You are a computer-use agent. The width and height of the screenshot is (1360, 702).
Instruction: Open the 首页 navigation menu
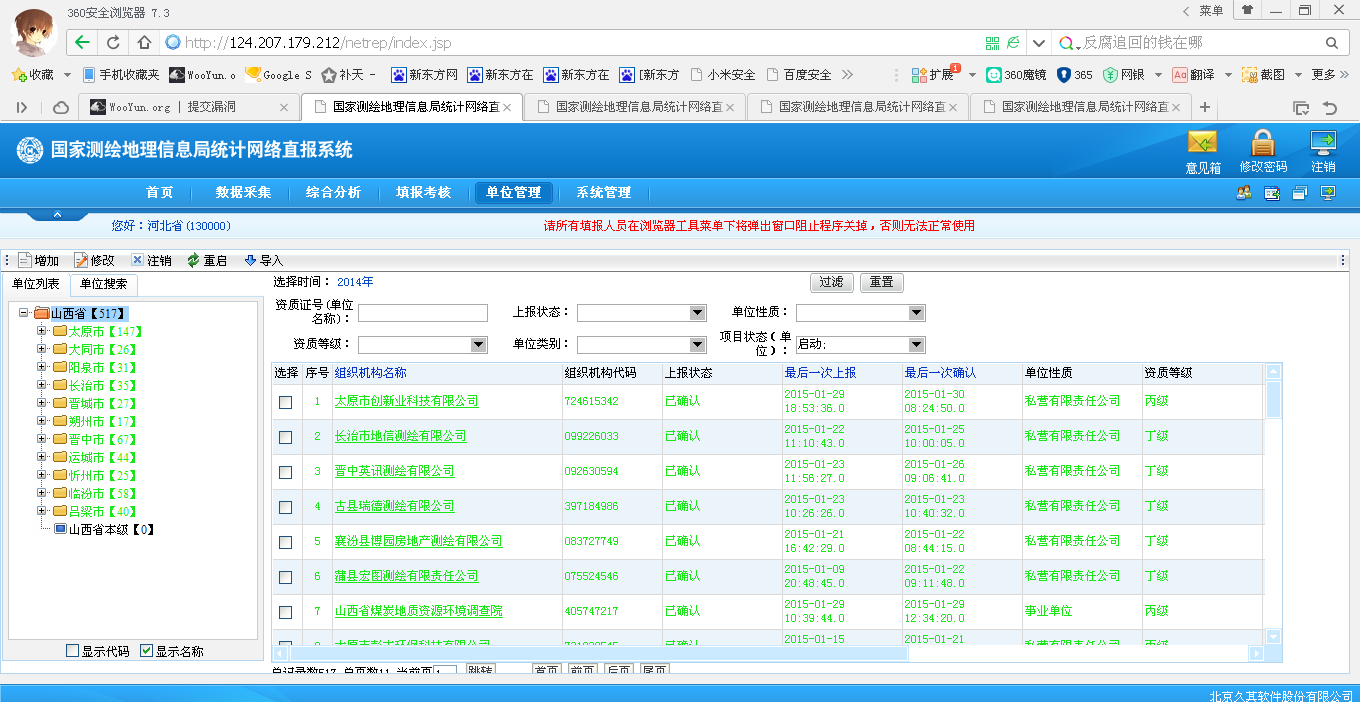159,193
